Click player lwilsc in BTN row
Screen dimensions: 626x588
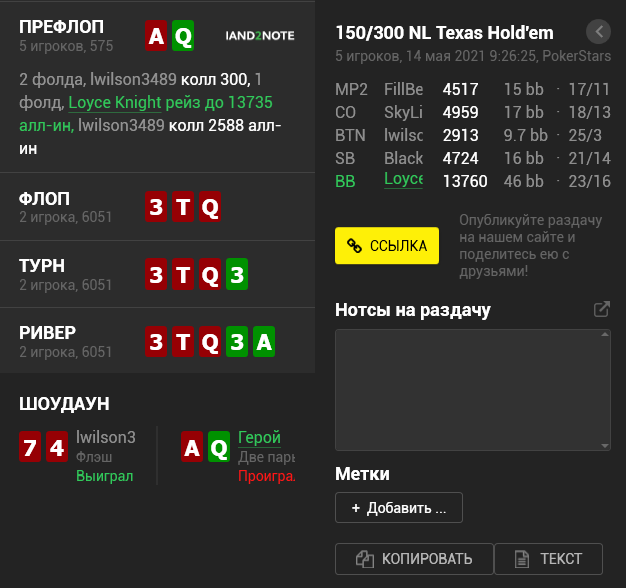403,135
